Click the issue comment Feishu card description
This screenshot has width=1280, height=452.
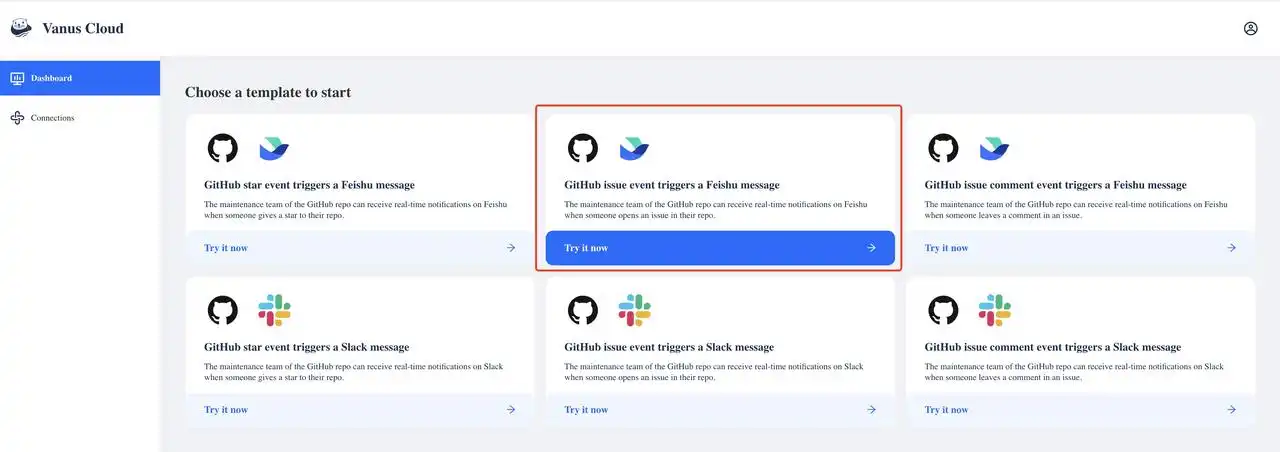1075,209
